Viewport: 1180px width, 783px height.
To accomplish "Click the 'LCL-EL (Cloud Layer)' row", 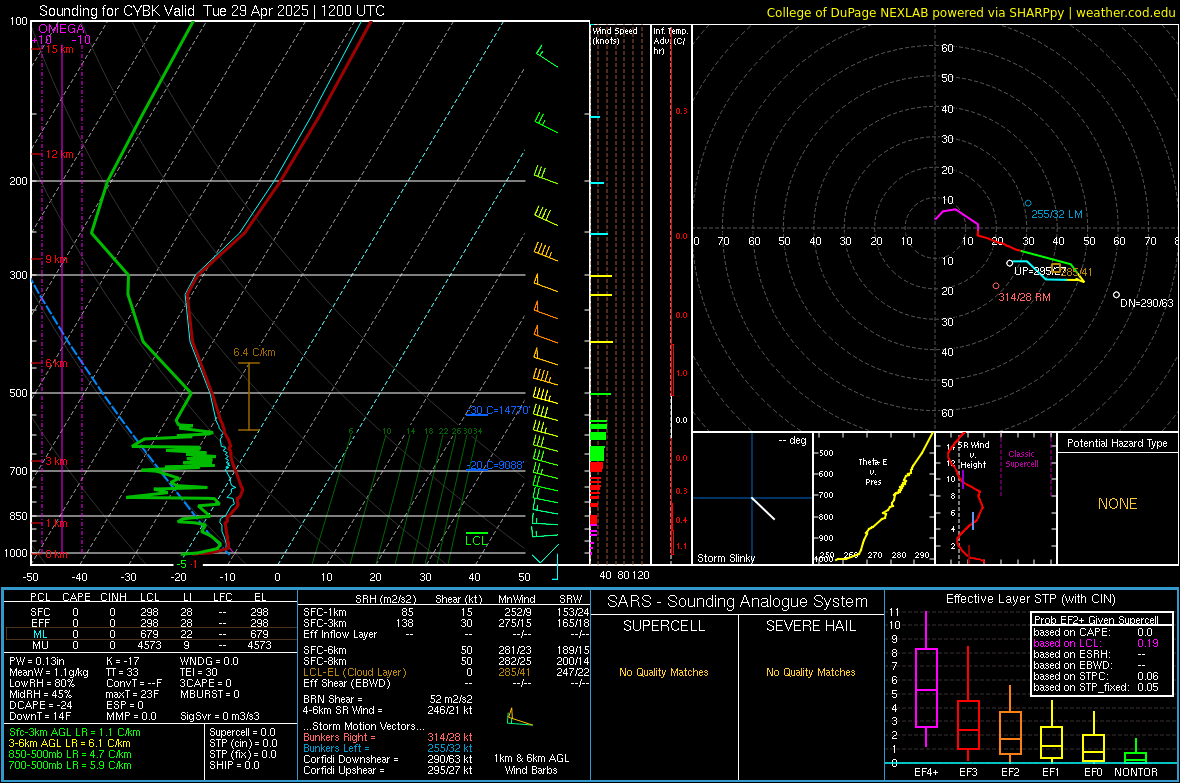I will (446, 672).
